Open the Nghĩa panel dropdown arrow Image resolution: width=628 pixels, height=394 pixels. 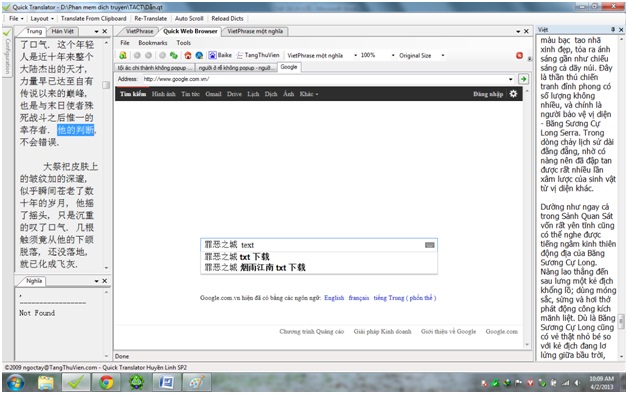tap(97, 281)
